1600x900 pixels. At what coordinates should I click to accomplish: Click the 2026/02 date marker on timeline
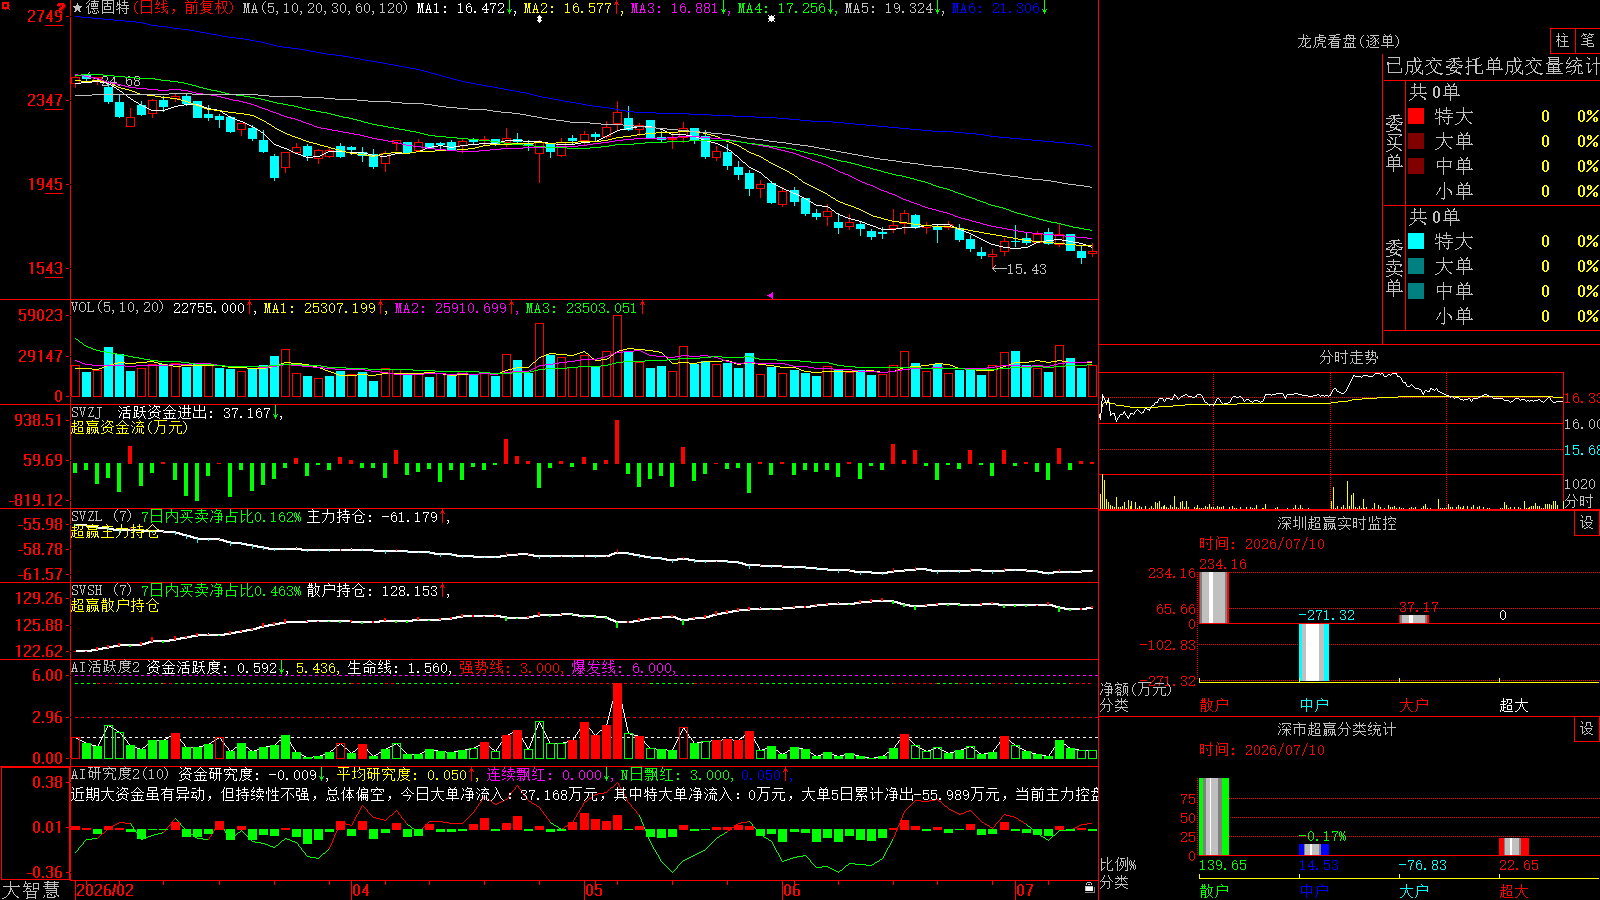[x=105, y=890]
